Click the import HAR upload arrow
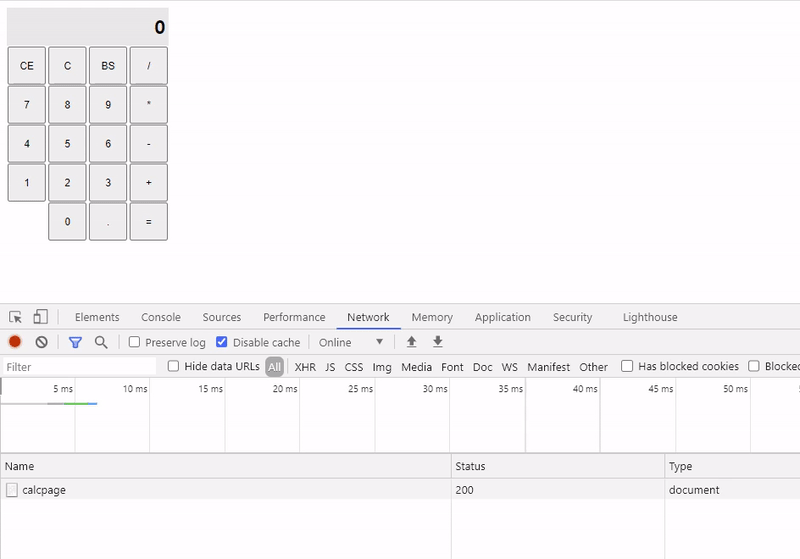The width and height of the screenshot is (800, 559). (411, 342)
